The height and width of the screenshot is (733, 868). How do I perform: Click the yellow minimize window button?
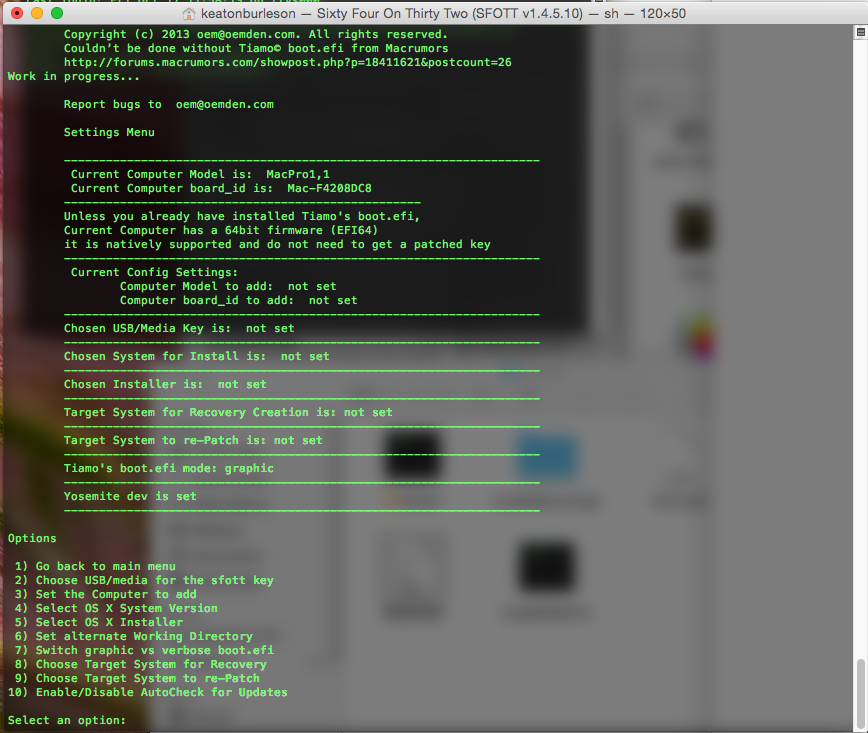[x=37, y=13]
